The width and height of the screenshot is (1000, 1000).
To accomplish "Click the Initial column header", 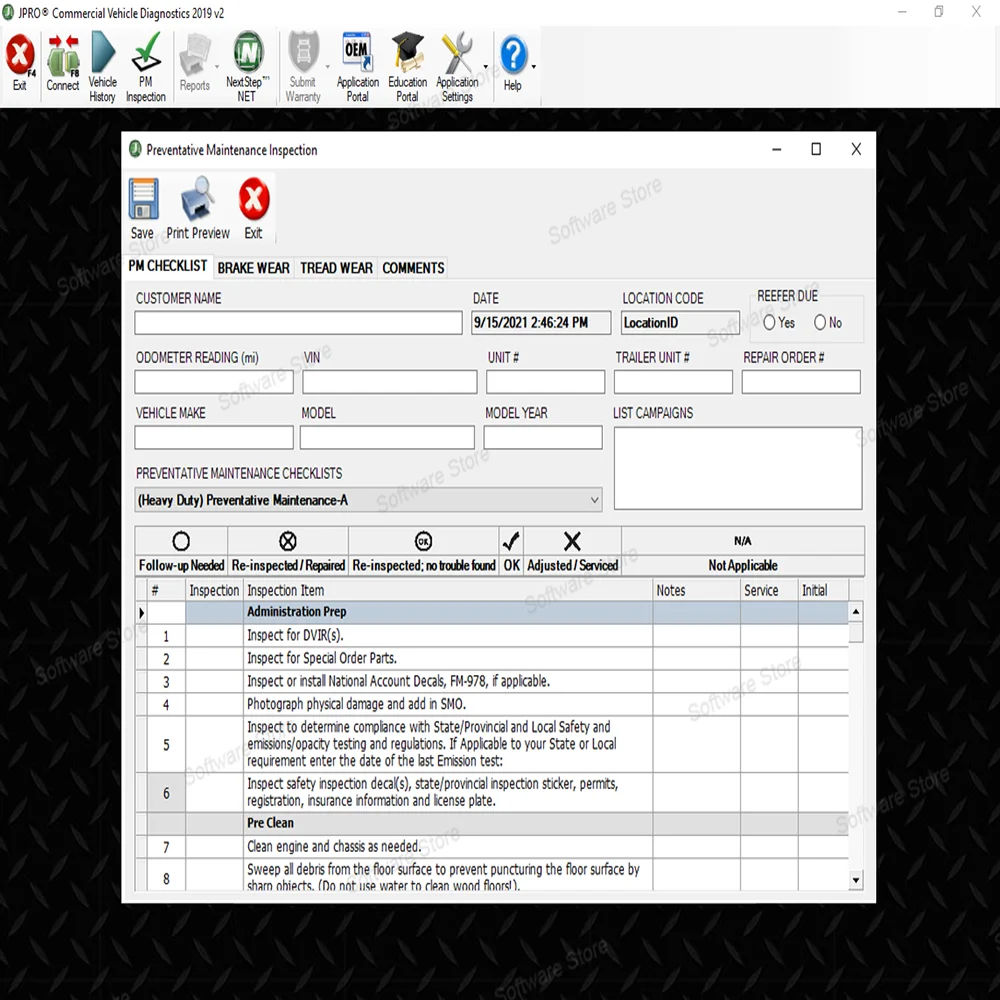I will point(823,591).
